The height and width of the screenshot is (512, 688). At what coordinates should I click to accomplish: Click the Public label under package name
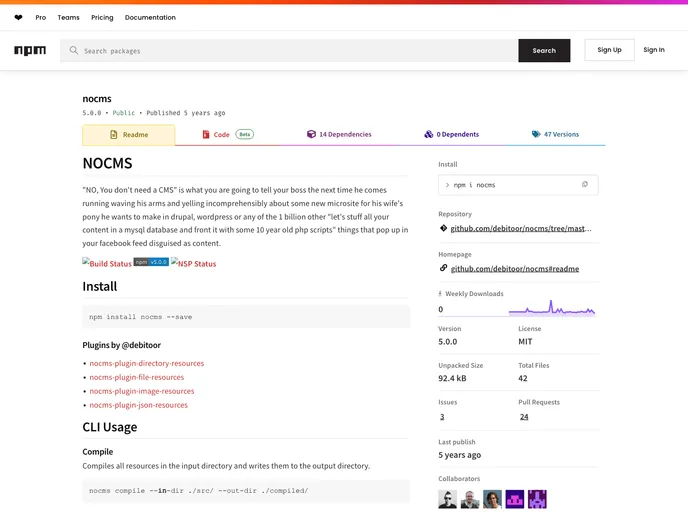(123, 113)
